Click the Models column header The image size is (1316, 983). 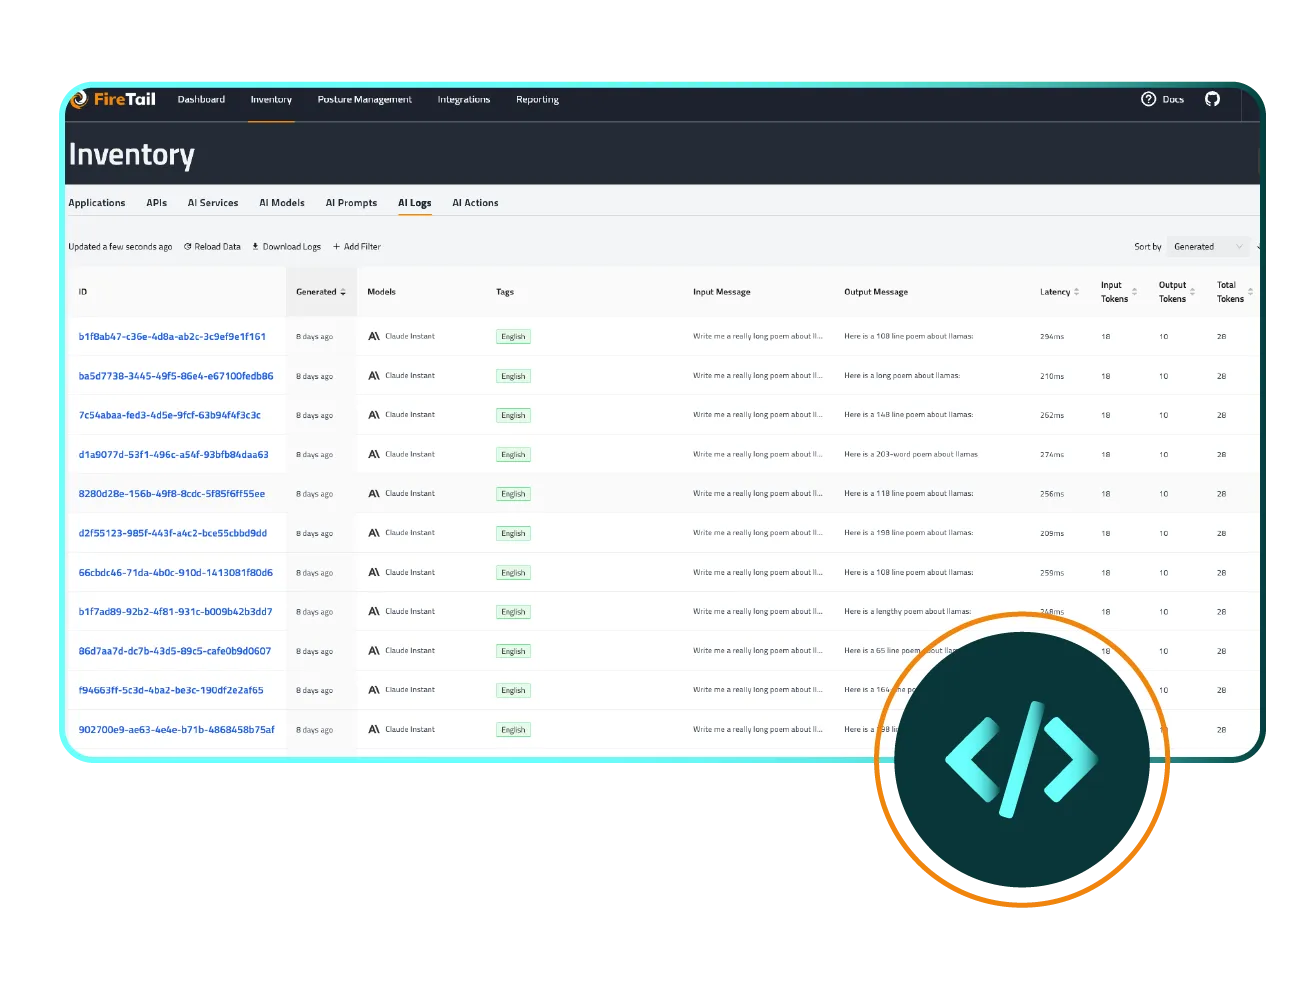click(381, 292)
